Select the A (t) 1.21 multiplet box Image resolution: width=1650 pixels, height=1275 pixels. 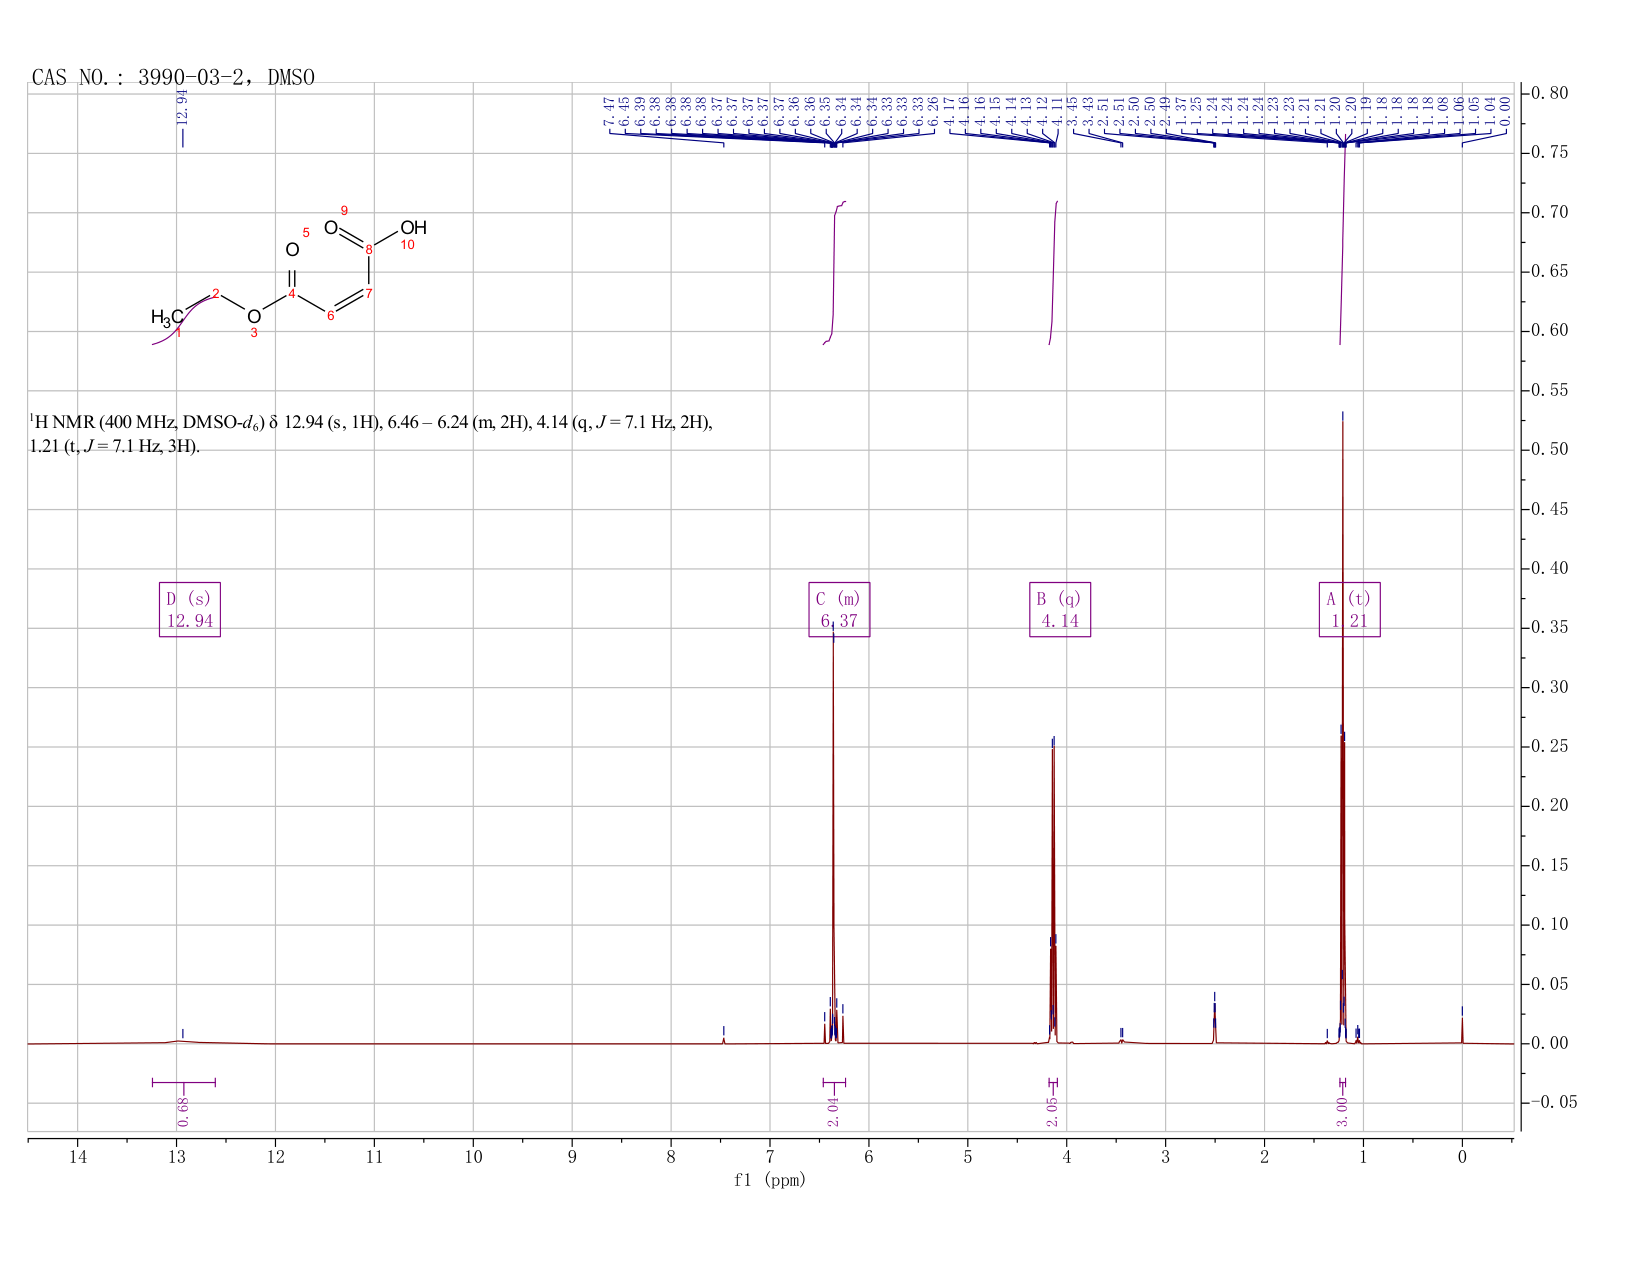coord(1350,610)
